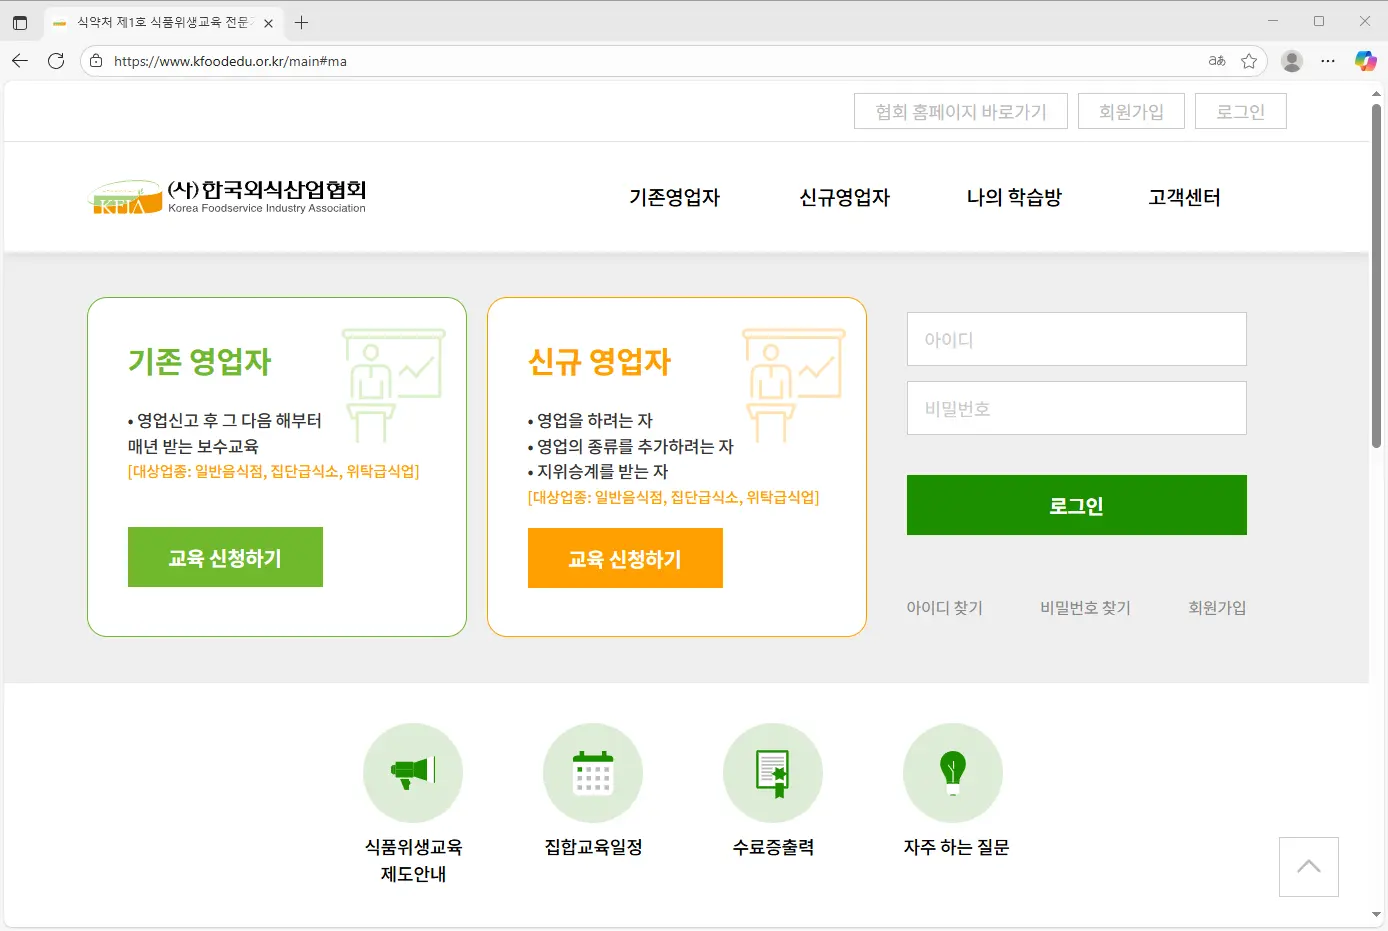Open the lightbulb 자주 하는 질문 icon
Image resolution: width=1388 pixels, height=931 pixels.
(x=952, y=772)
